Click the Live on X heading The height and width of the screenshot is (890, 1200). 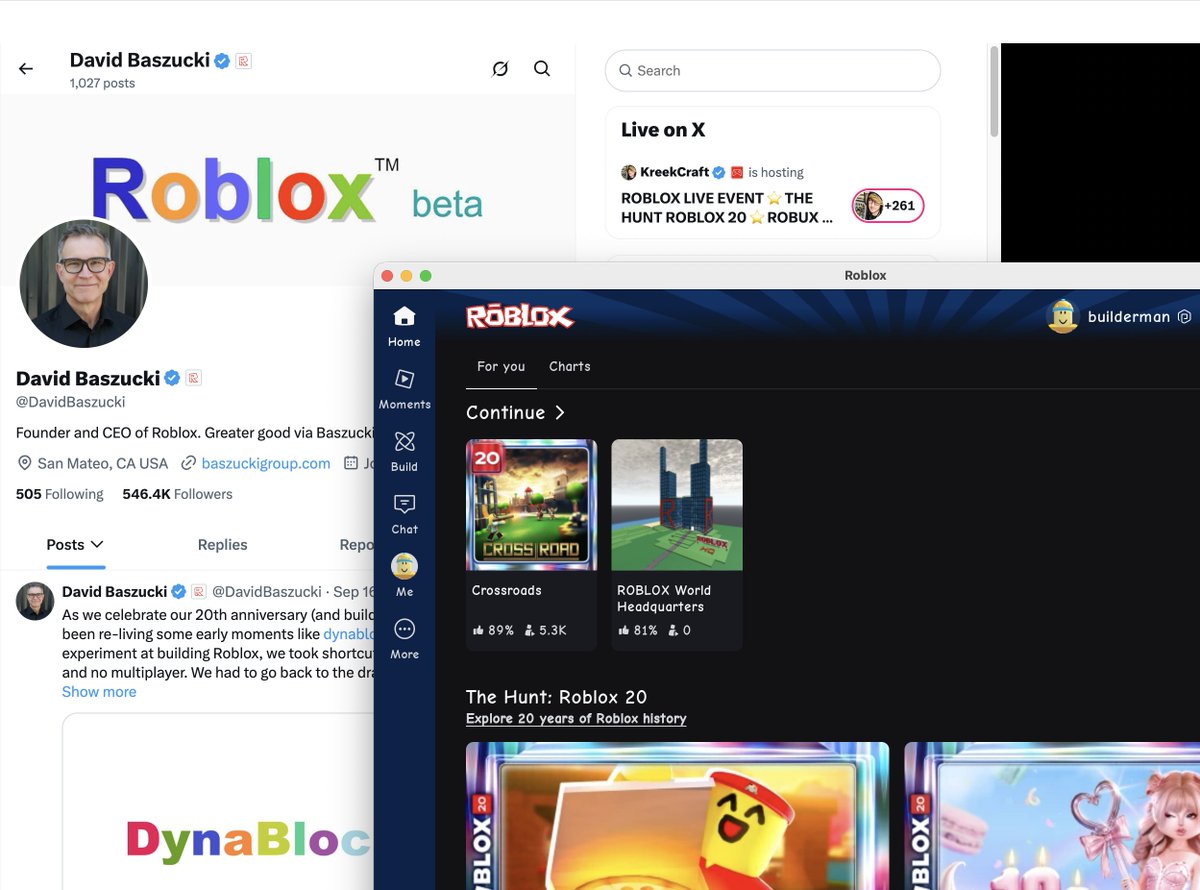click(x=663, y=130)
